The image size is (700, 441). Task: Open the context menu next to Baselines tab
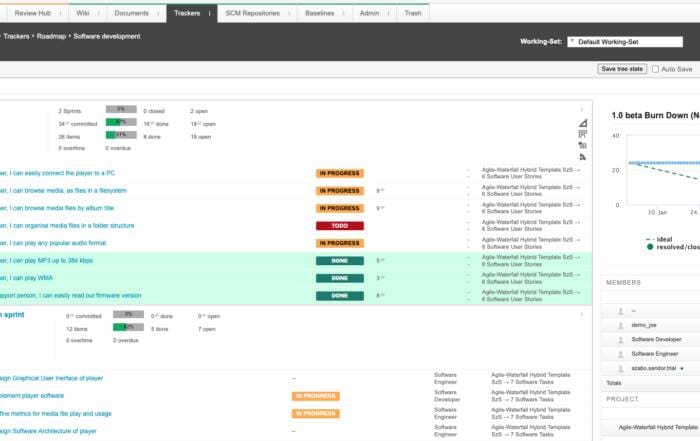(x=343, y=13)
